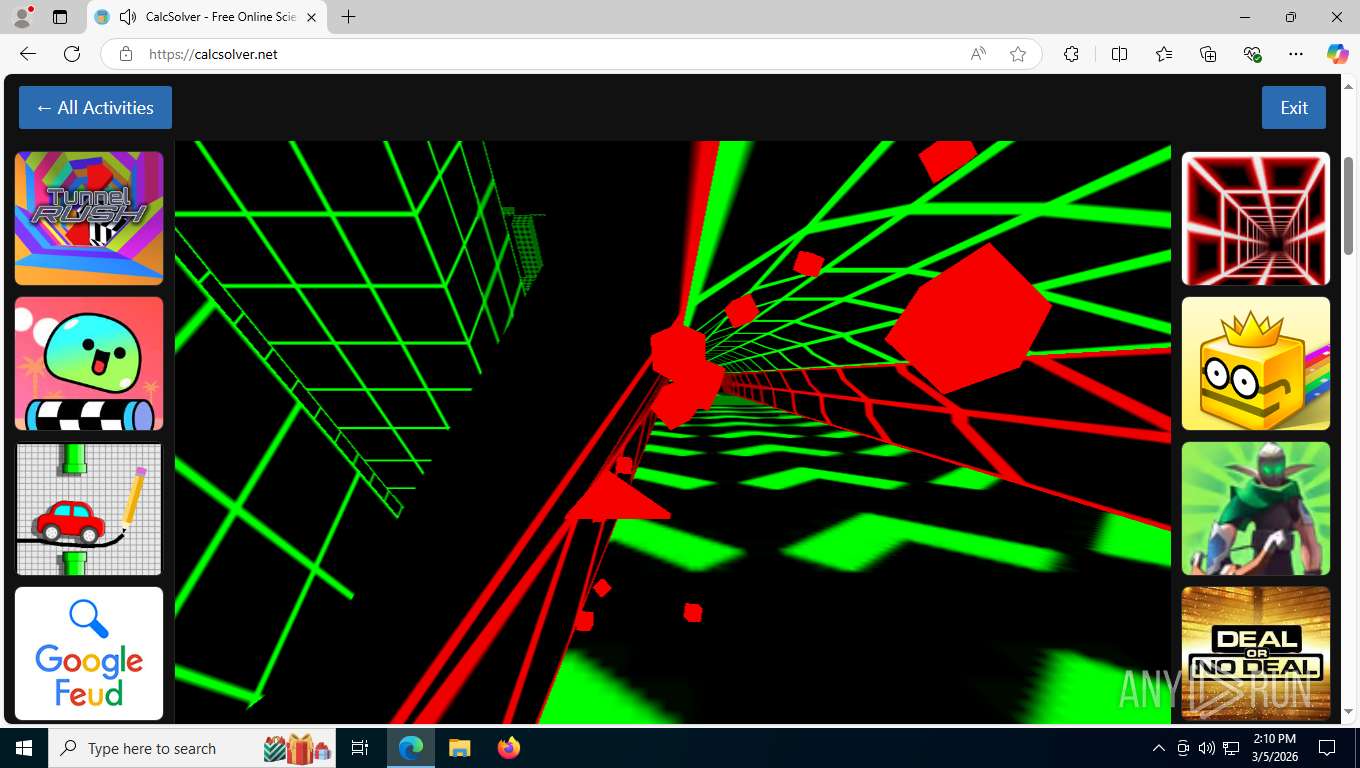Open the clock showing 2:10 PM
This screenshot has height=768, width=1360.
(x=1275, y=748)
